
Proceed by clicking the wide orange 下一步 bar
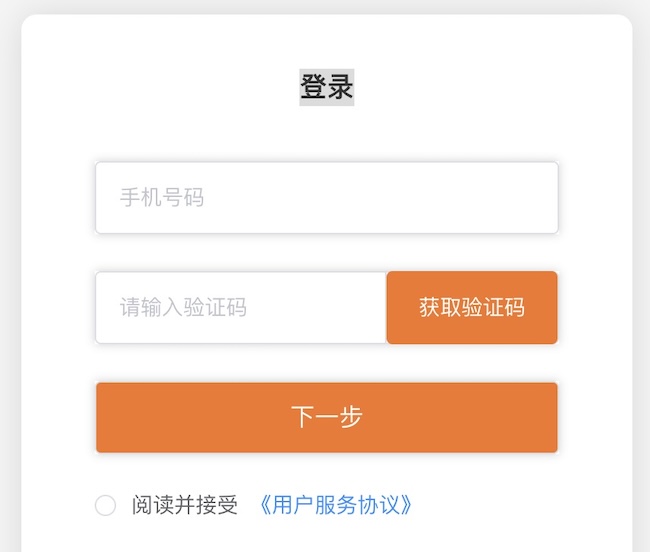[x=326, y=417]
